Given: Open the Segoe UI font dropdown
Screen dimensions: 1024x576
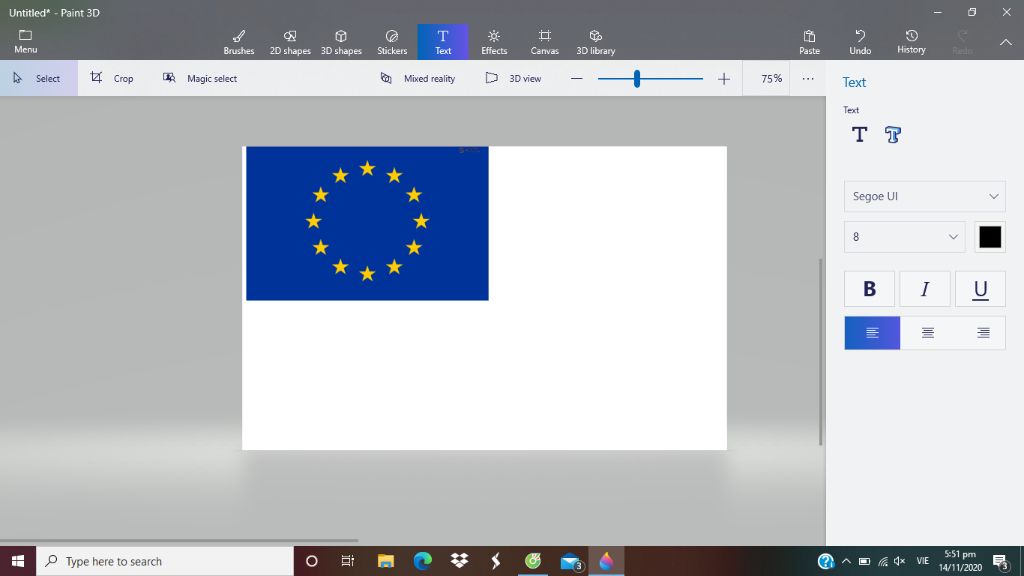Looking at the screenshot, I should point(923,196).
